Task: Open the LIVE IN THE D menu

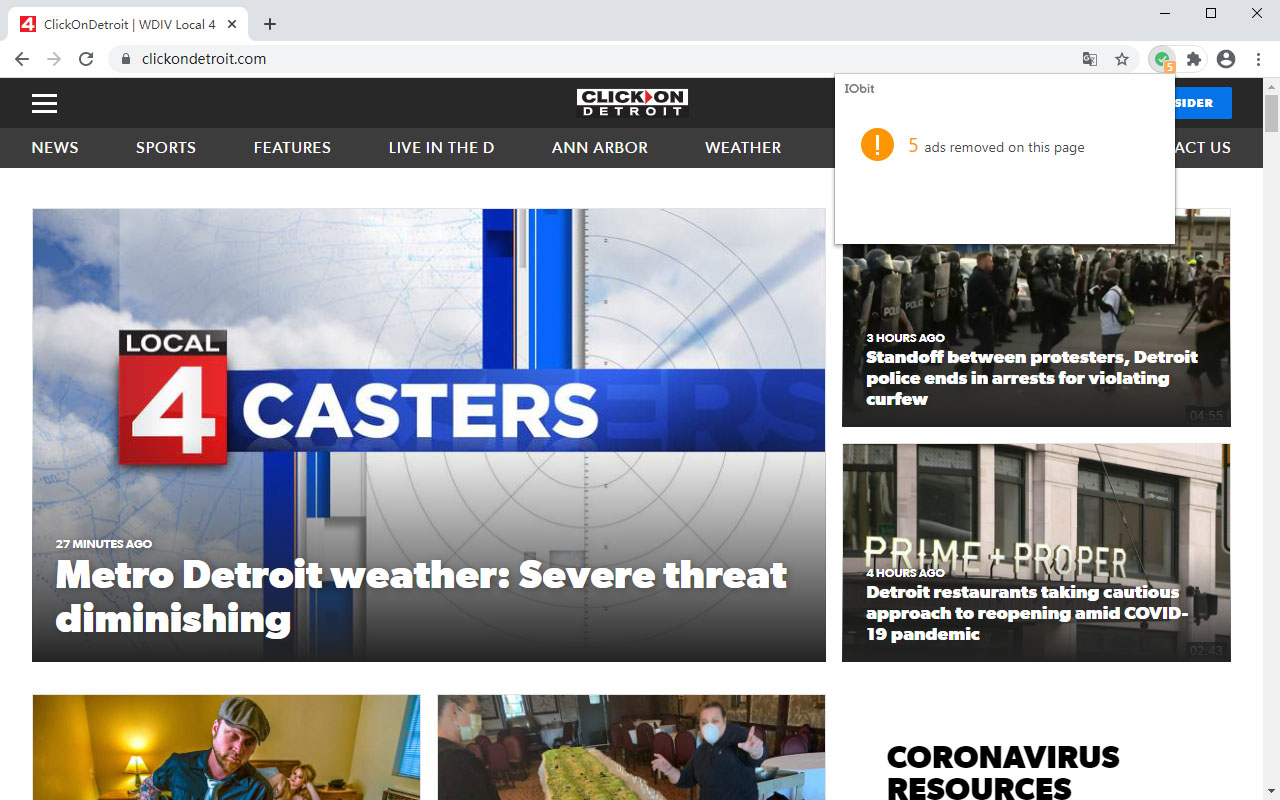Action: pos(441,147)
